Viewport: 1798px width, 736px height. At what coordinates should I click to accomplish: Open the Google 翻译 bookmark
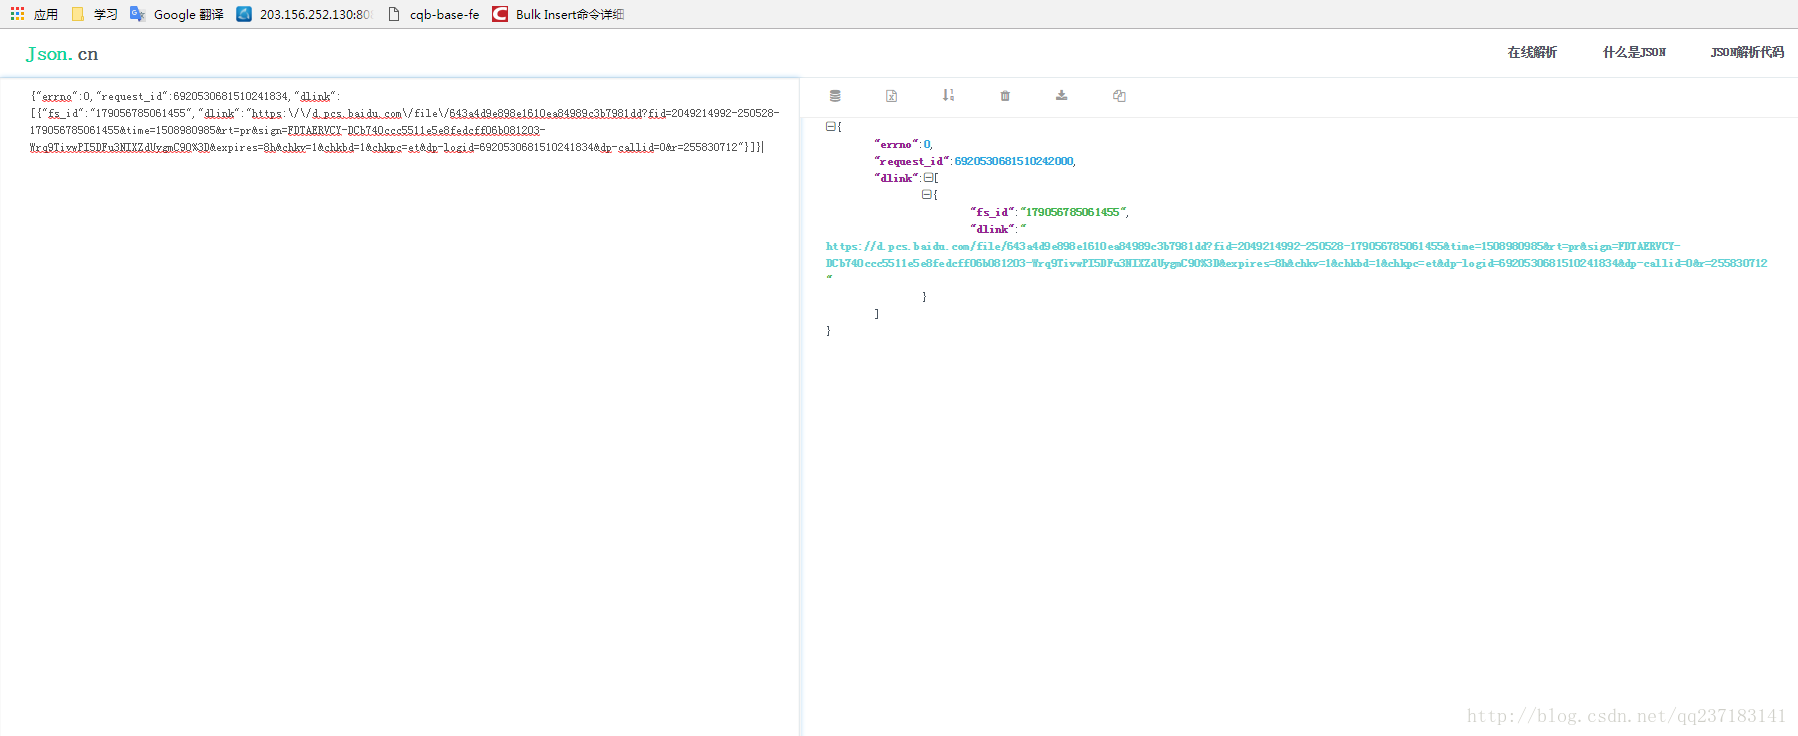click(177, 14)
